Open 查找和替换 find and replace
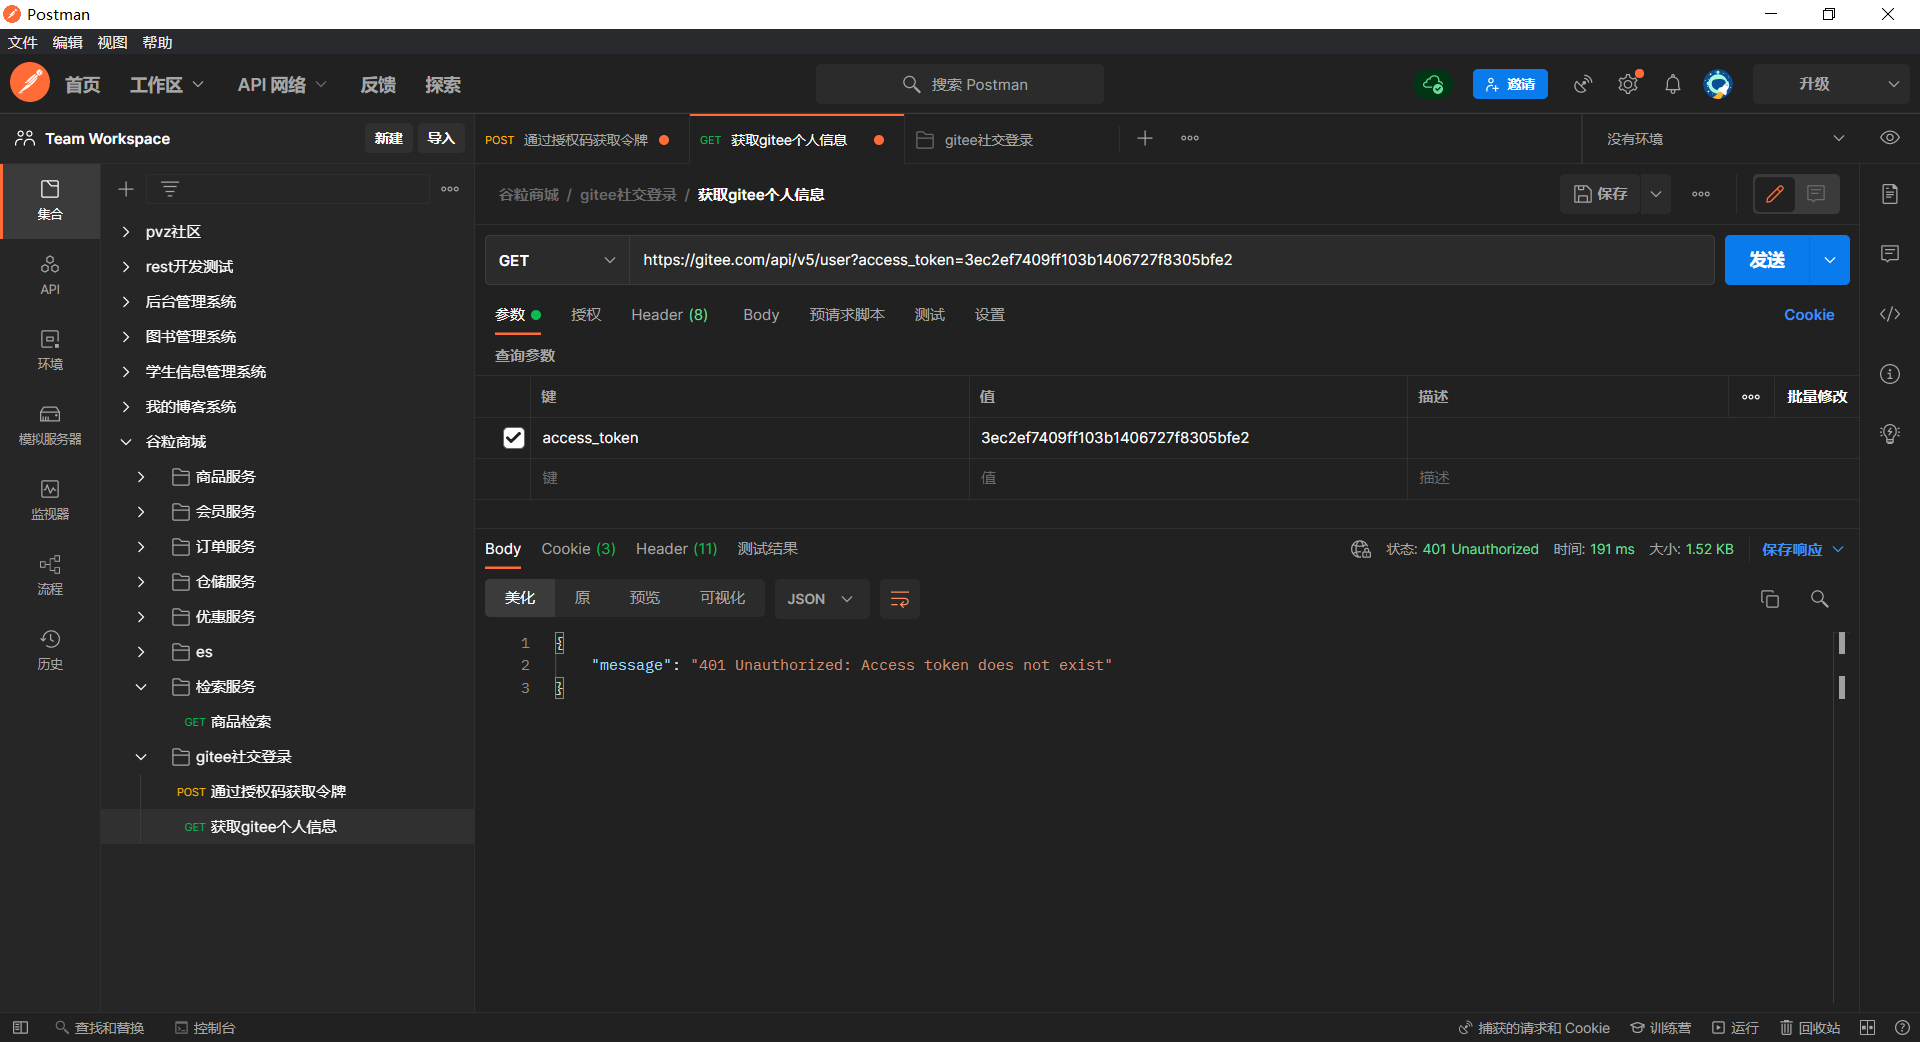1920x1042 pixels. 100,1028
